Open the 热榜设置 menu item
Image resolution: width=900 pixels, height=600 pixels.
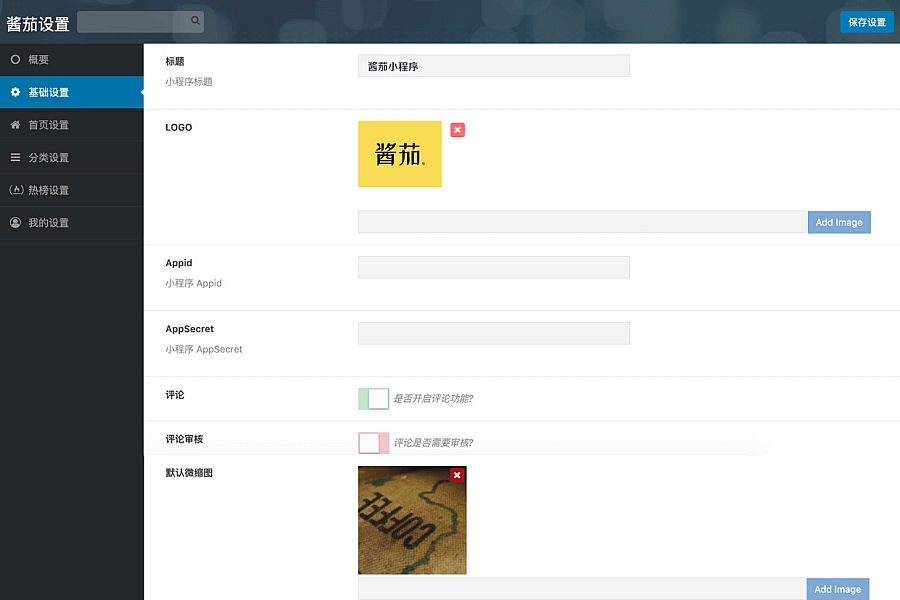coord(72,190)
